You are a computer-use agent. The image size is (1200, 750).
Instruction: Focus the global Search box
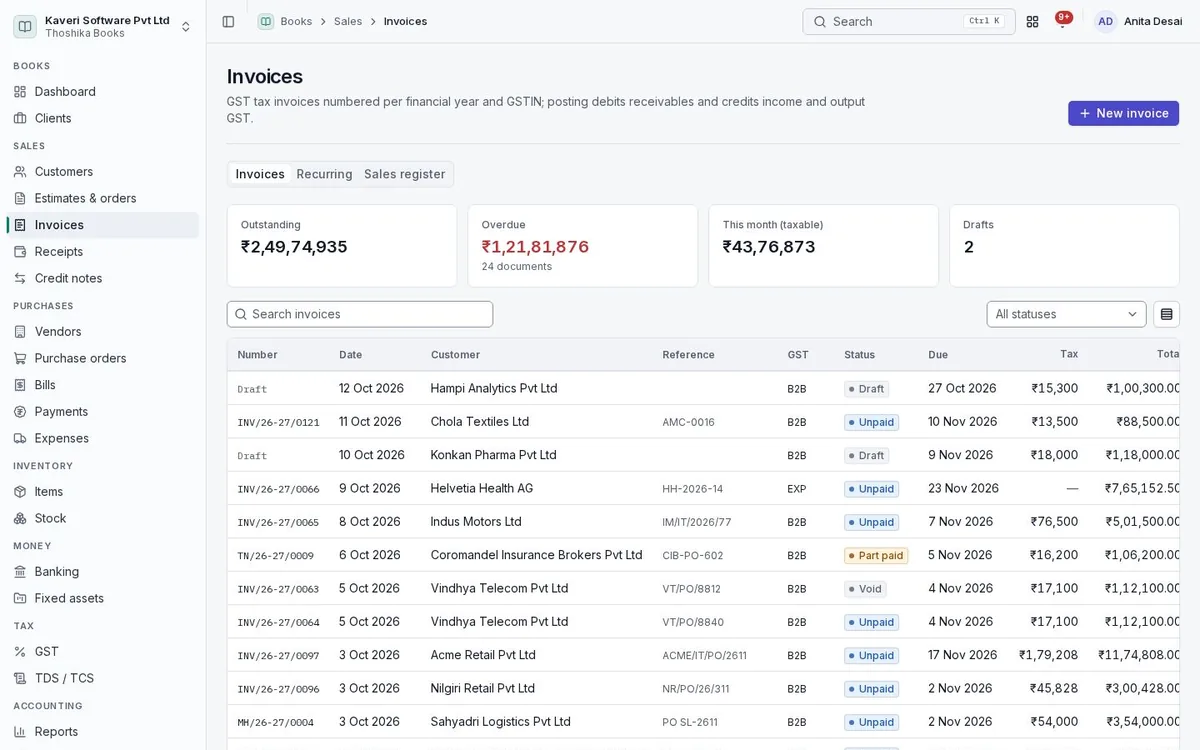pyautogui.click(x=908, y=21)
